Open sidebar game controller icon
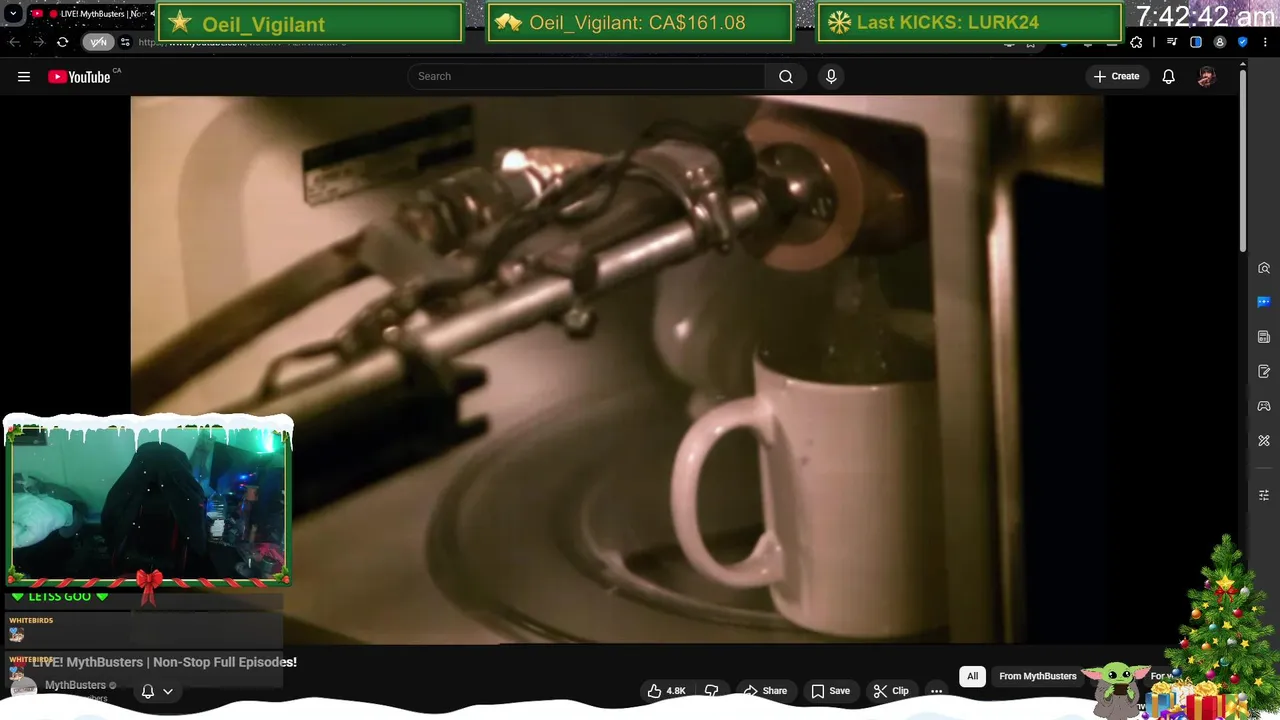1280x720 pixels. [x=1264, y=406]
